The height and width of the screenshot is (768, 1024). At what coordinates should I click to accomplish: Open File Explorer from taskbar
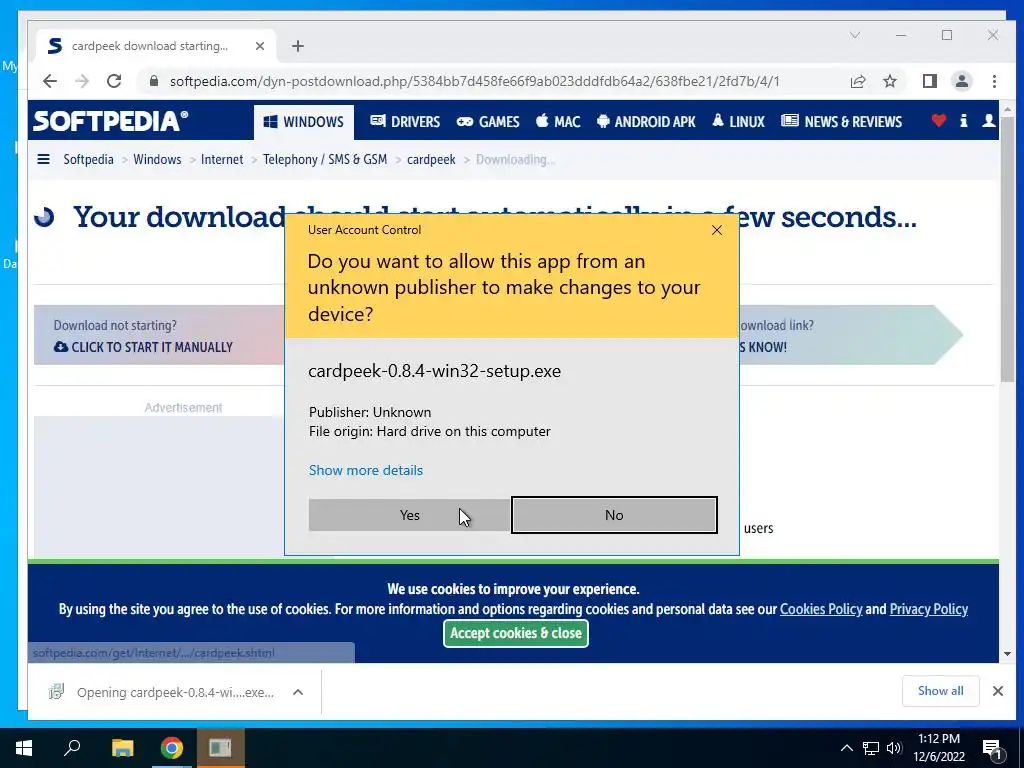click(122, 748)
